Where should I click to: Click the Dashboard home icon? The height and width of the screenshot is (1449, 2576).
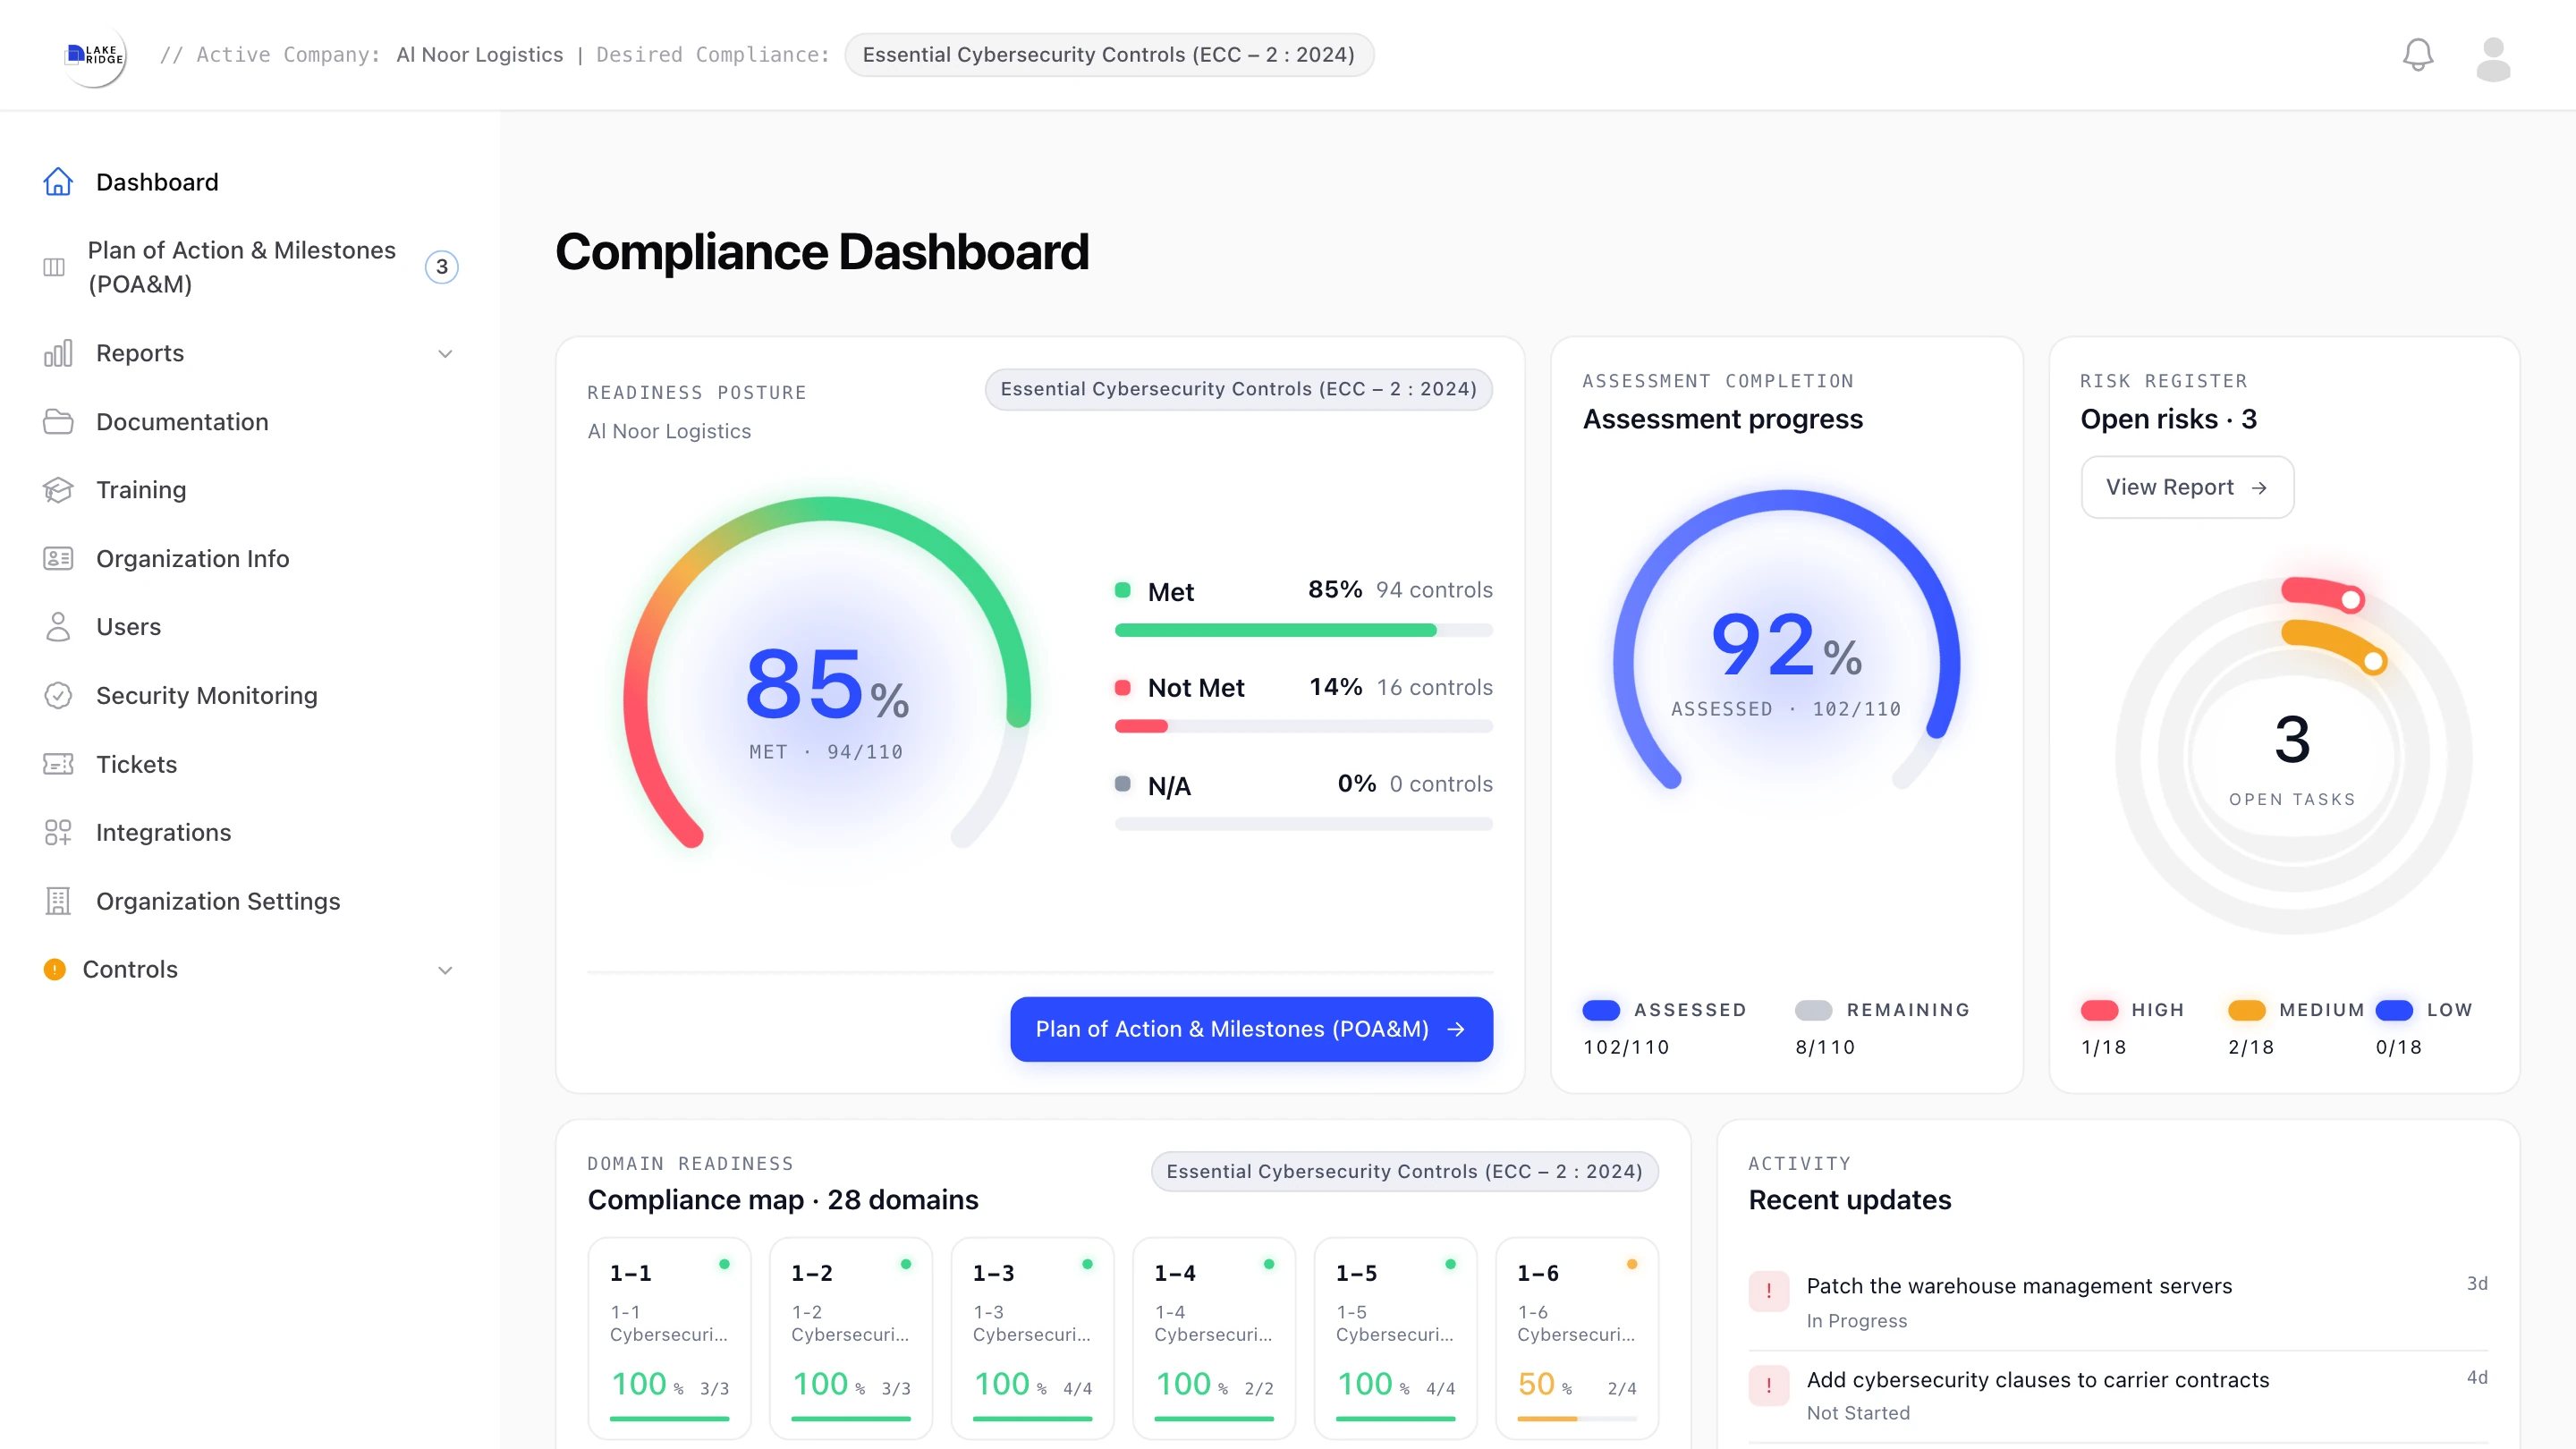pyautogui.click(x=58, y=182)
